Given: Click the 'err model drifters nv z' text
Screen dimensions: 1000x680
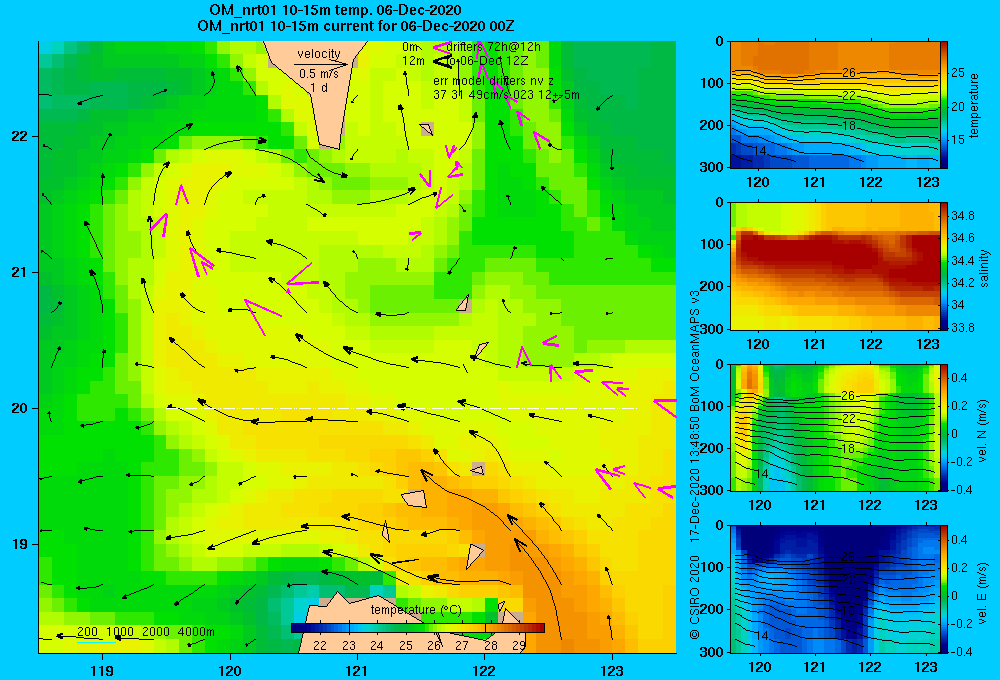Looking at the screenshot, I should point(493,81).
